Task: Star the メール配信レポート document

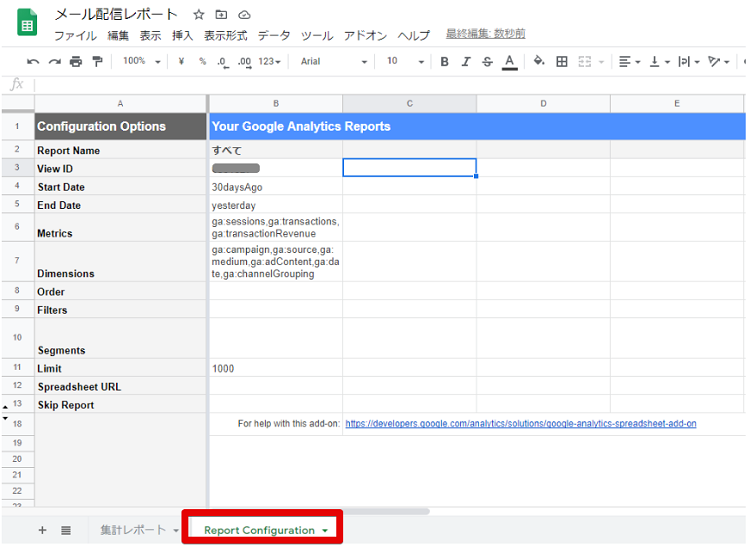Action: (199, 15)
